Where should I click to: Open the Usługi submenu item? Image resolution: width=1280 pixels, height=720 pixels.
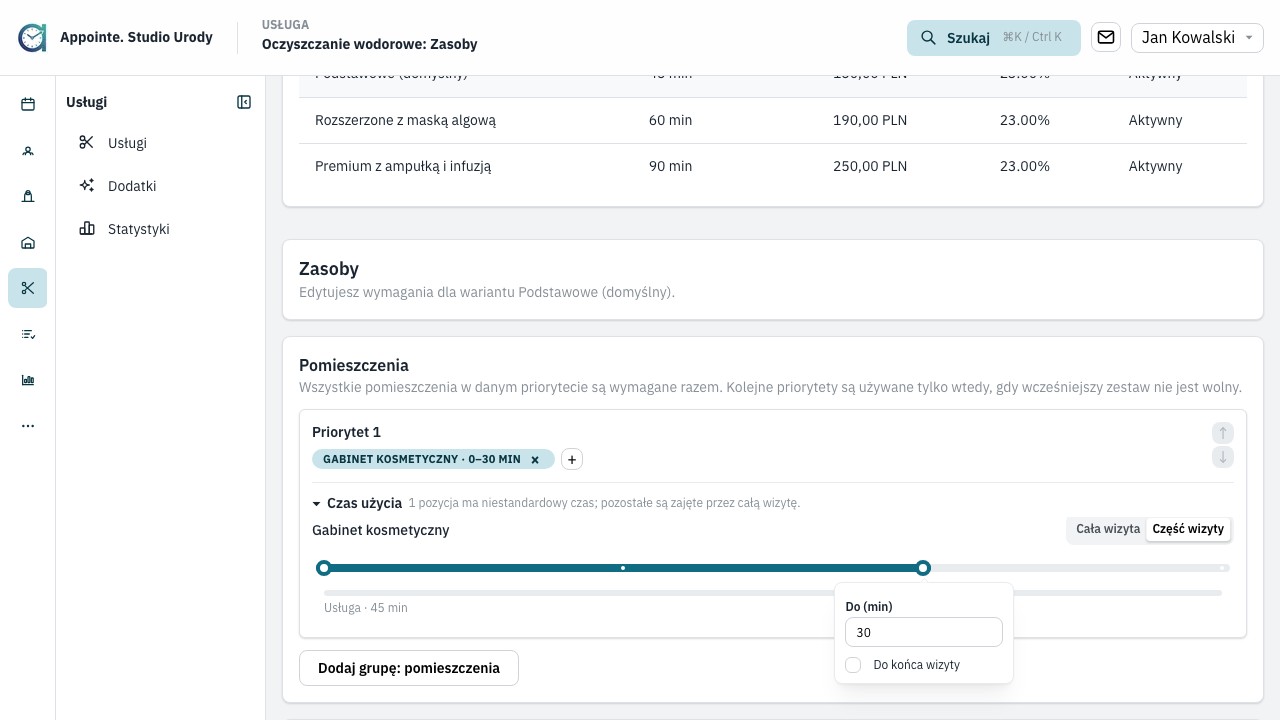[x=161, y=143]
